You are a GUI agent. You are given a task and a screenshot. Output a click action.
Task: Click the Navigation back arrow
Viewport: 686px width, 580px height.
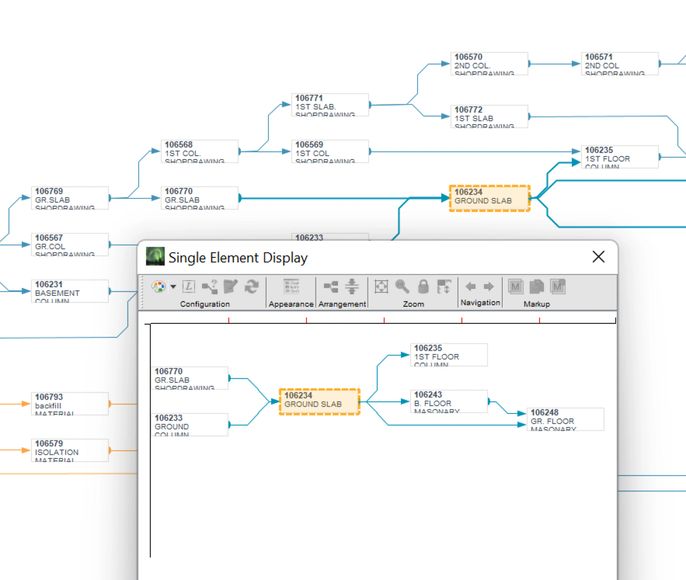470,286
